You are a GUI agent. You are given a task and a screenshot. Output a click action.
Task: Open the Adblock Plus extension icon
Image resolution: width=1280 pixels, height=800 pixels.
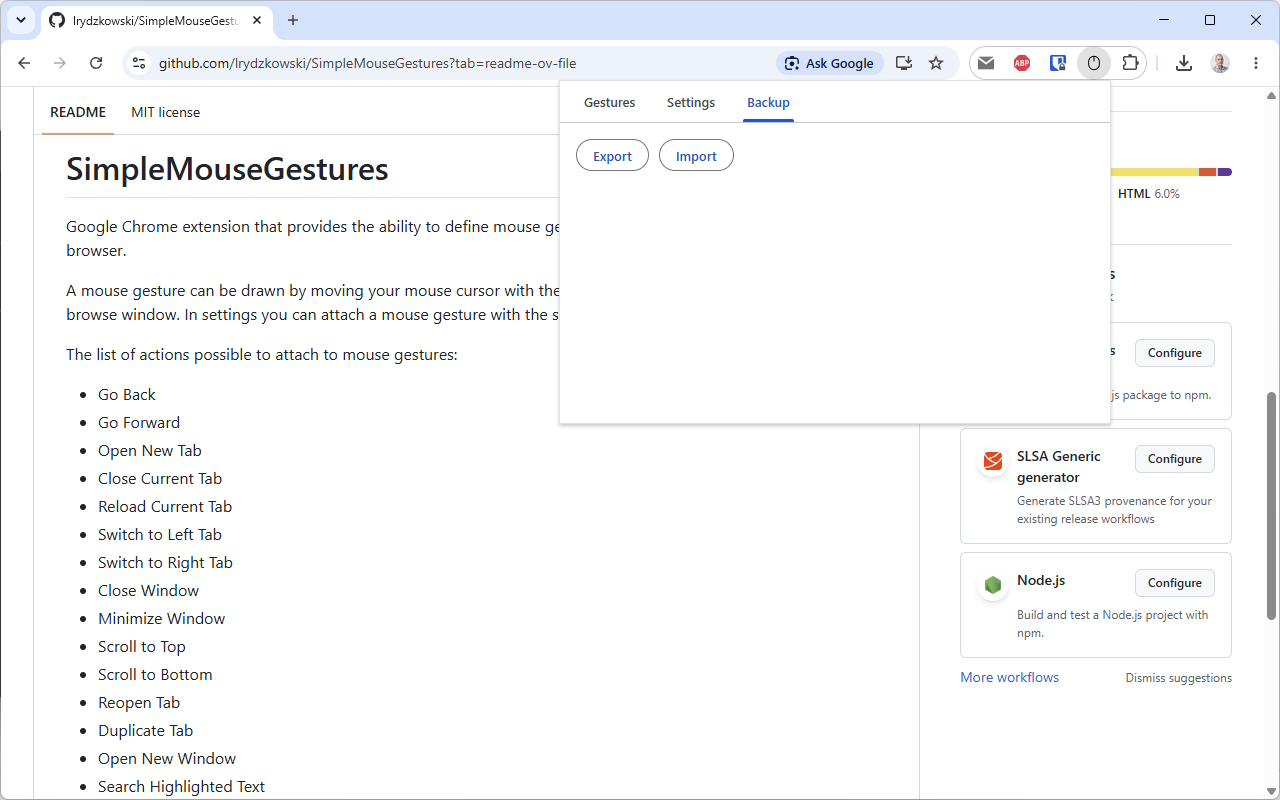[1022, 63]
